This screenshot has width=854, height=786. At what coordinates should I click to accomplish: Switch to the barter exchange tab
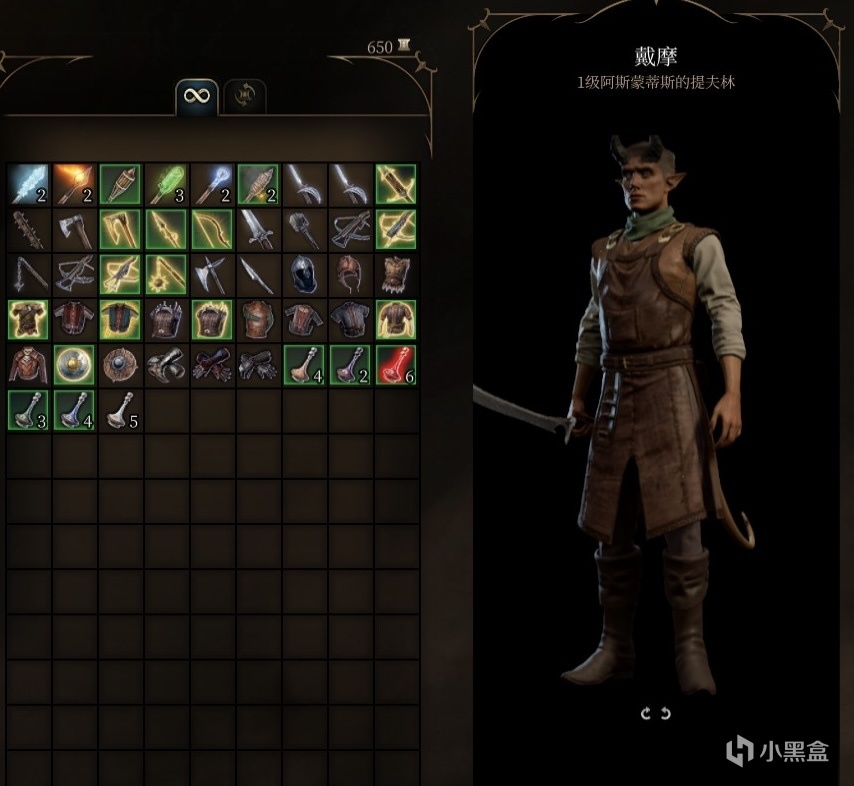[x=245, y=97]
